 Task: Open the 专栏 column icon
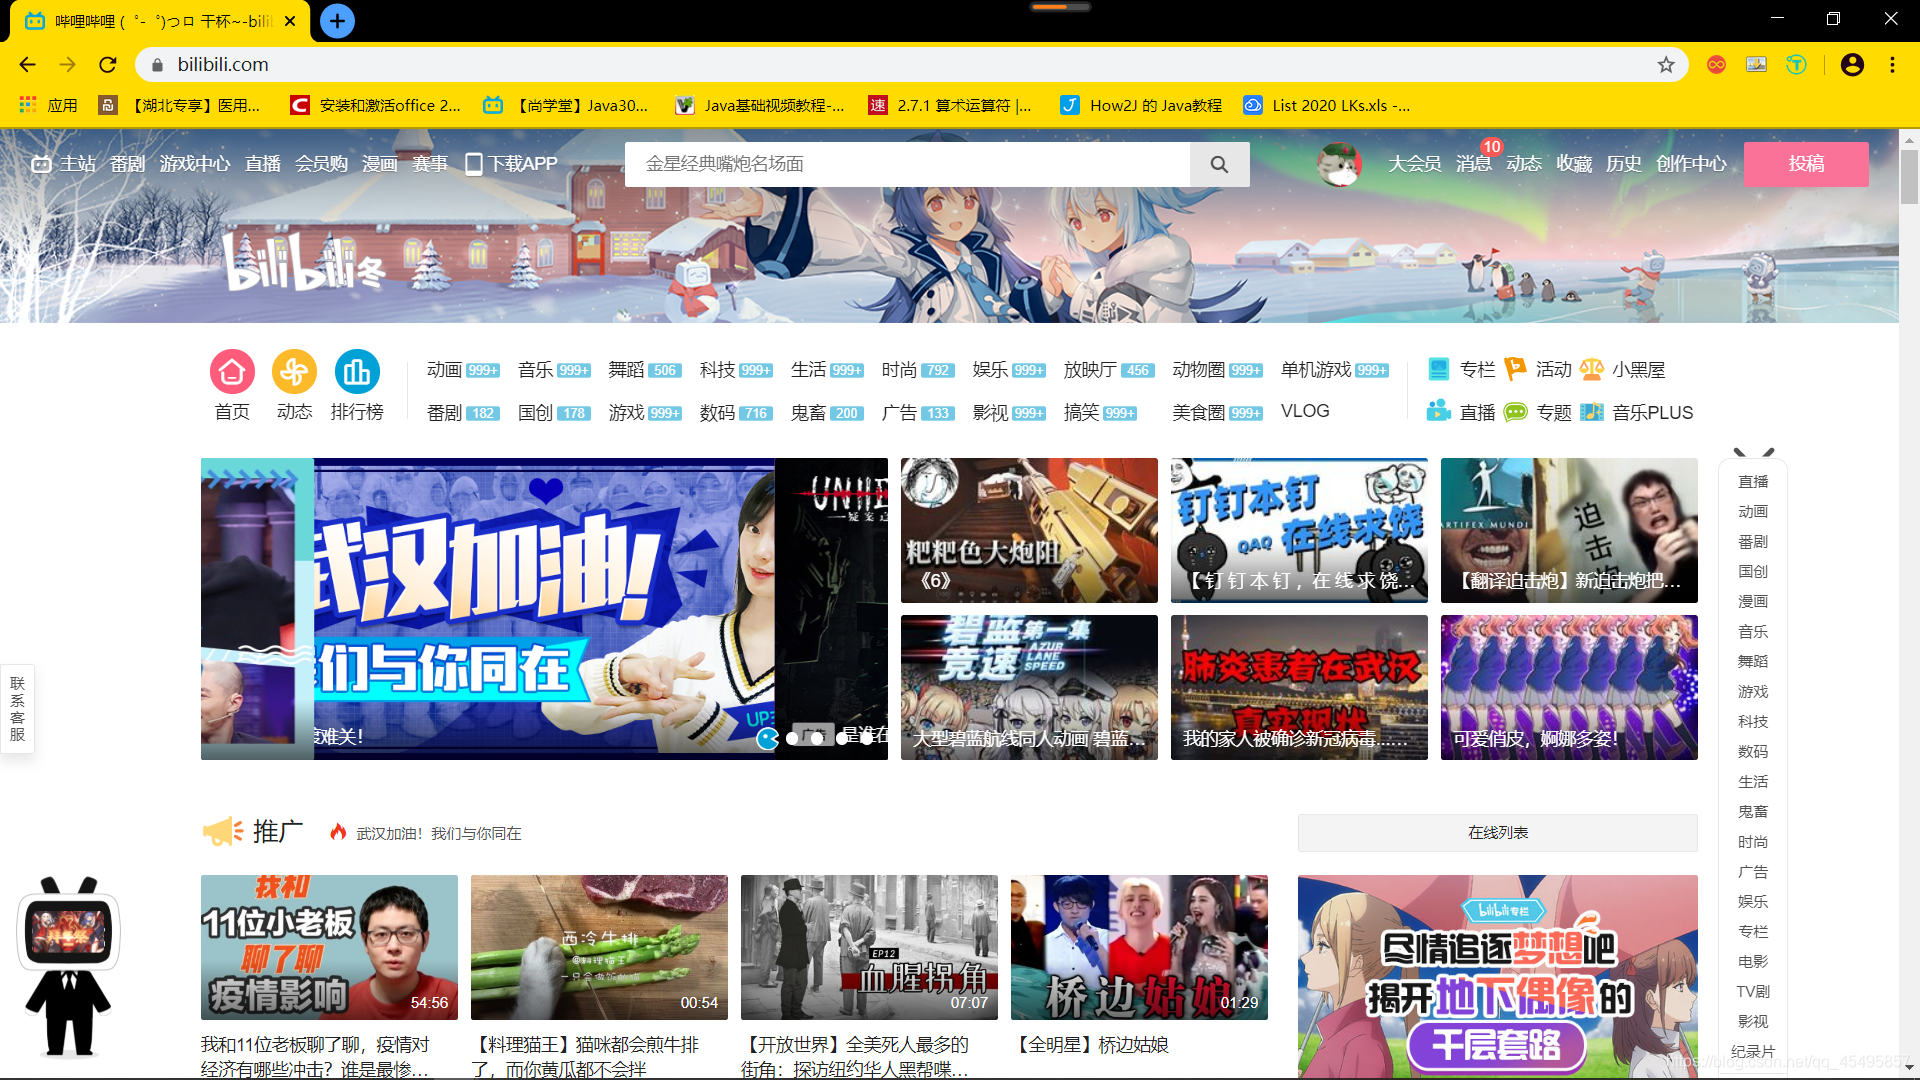[1439, 369]
